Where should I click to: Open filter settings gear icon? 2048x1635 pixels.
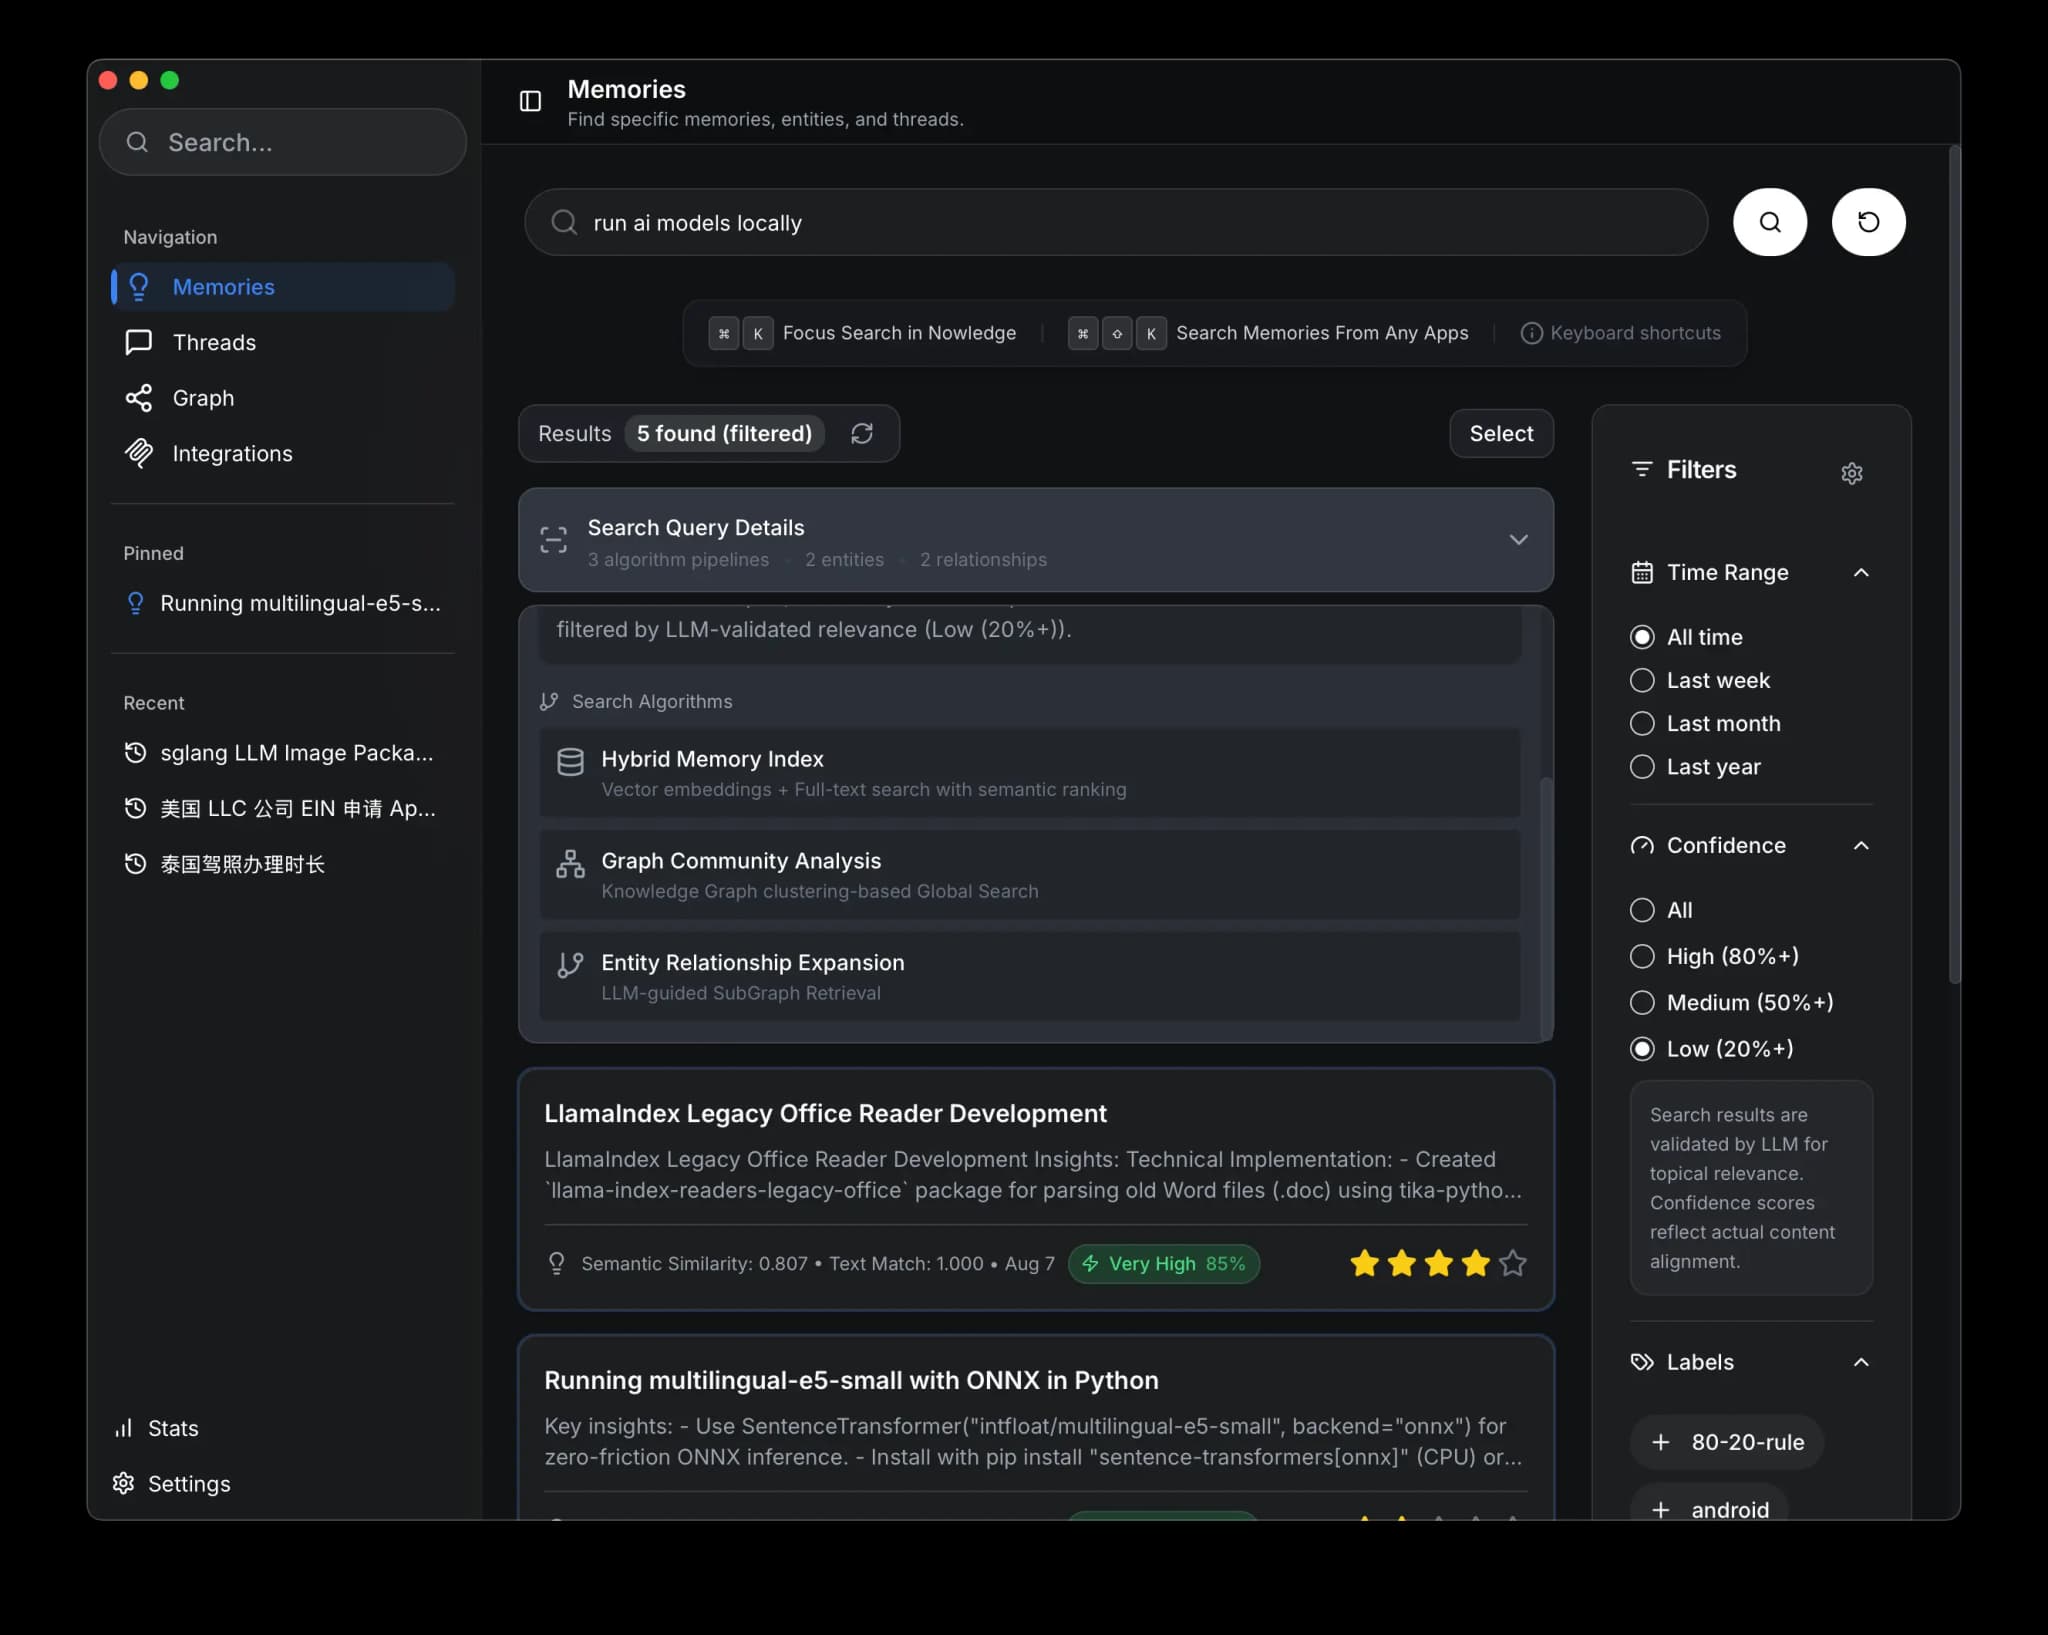pyautogui.click(x=1851, y=473)
